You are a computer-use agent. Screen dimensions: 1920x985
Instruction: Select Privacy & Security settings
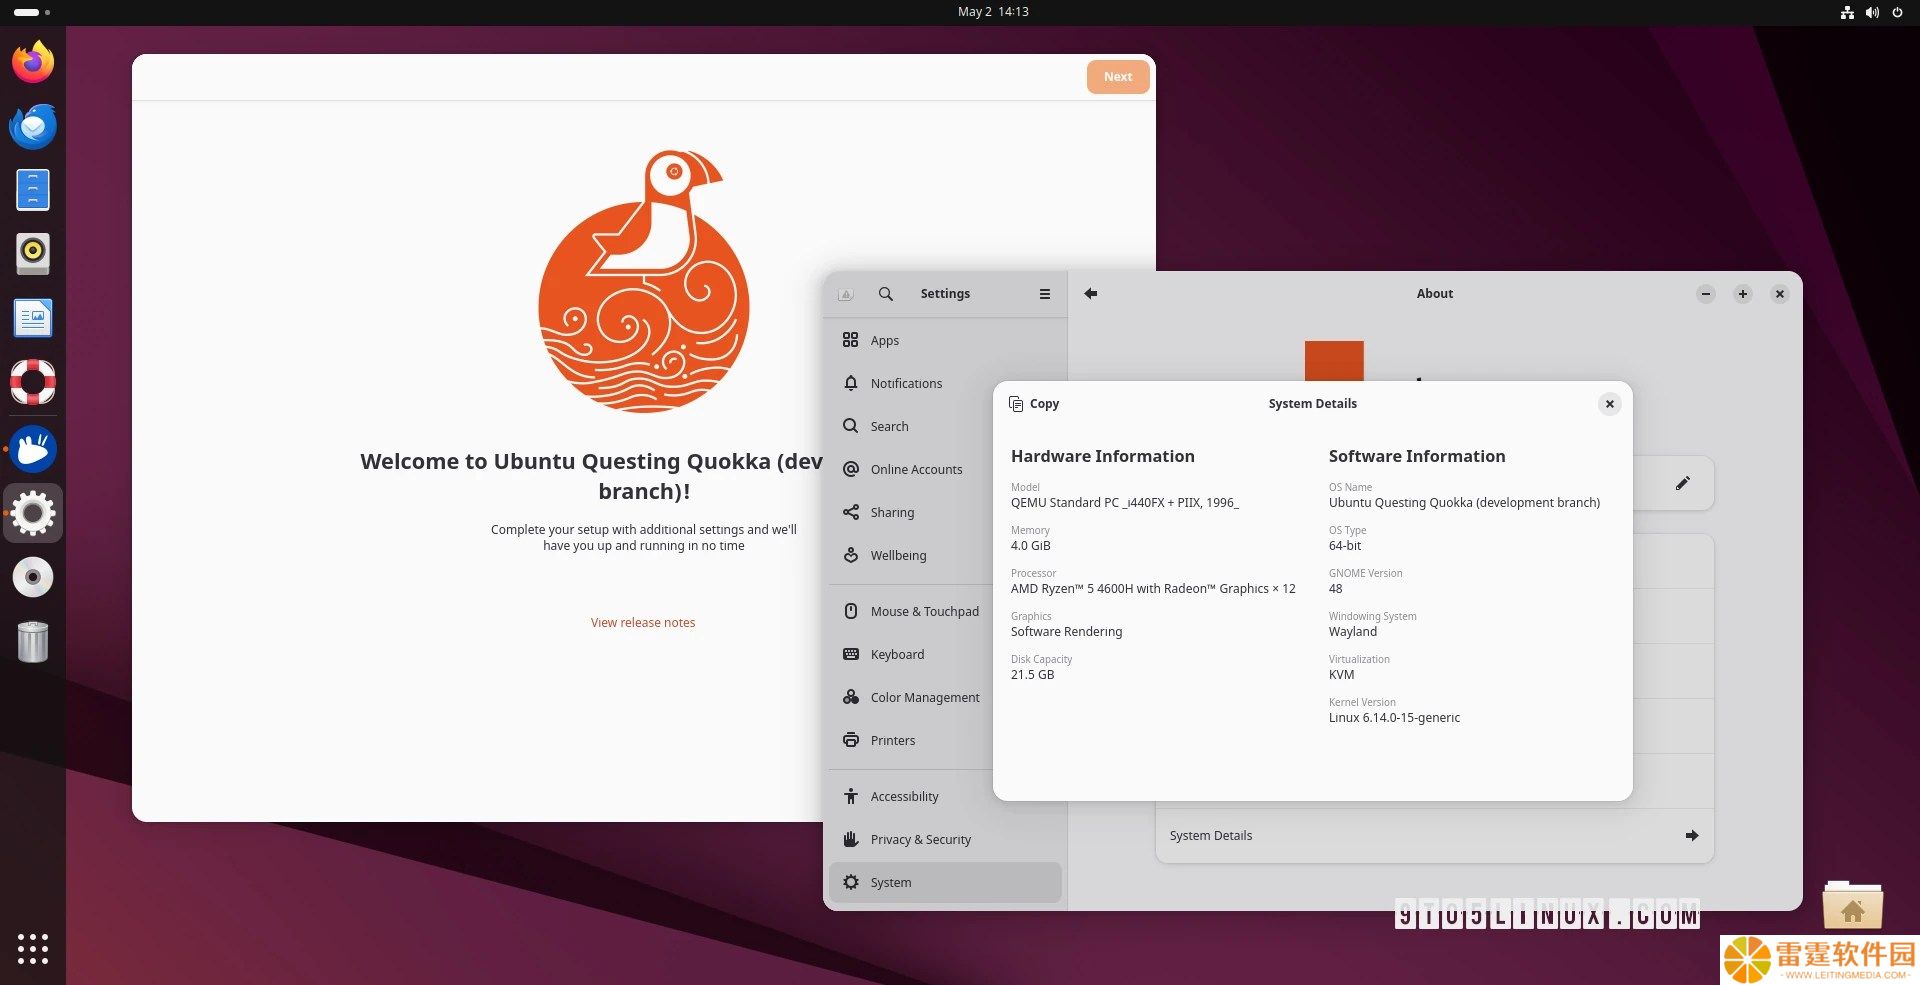(945, 839)
